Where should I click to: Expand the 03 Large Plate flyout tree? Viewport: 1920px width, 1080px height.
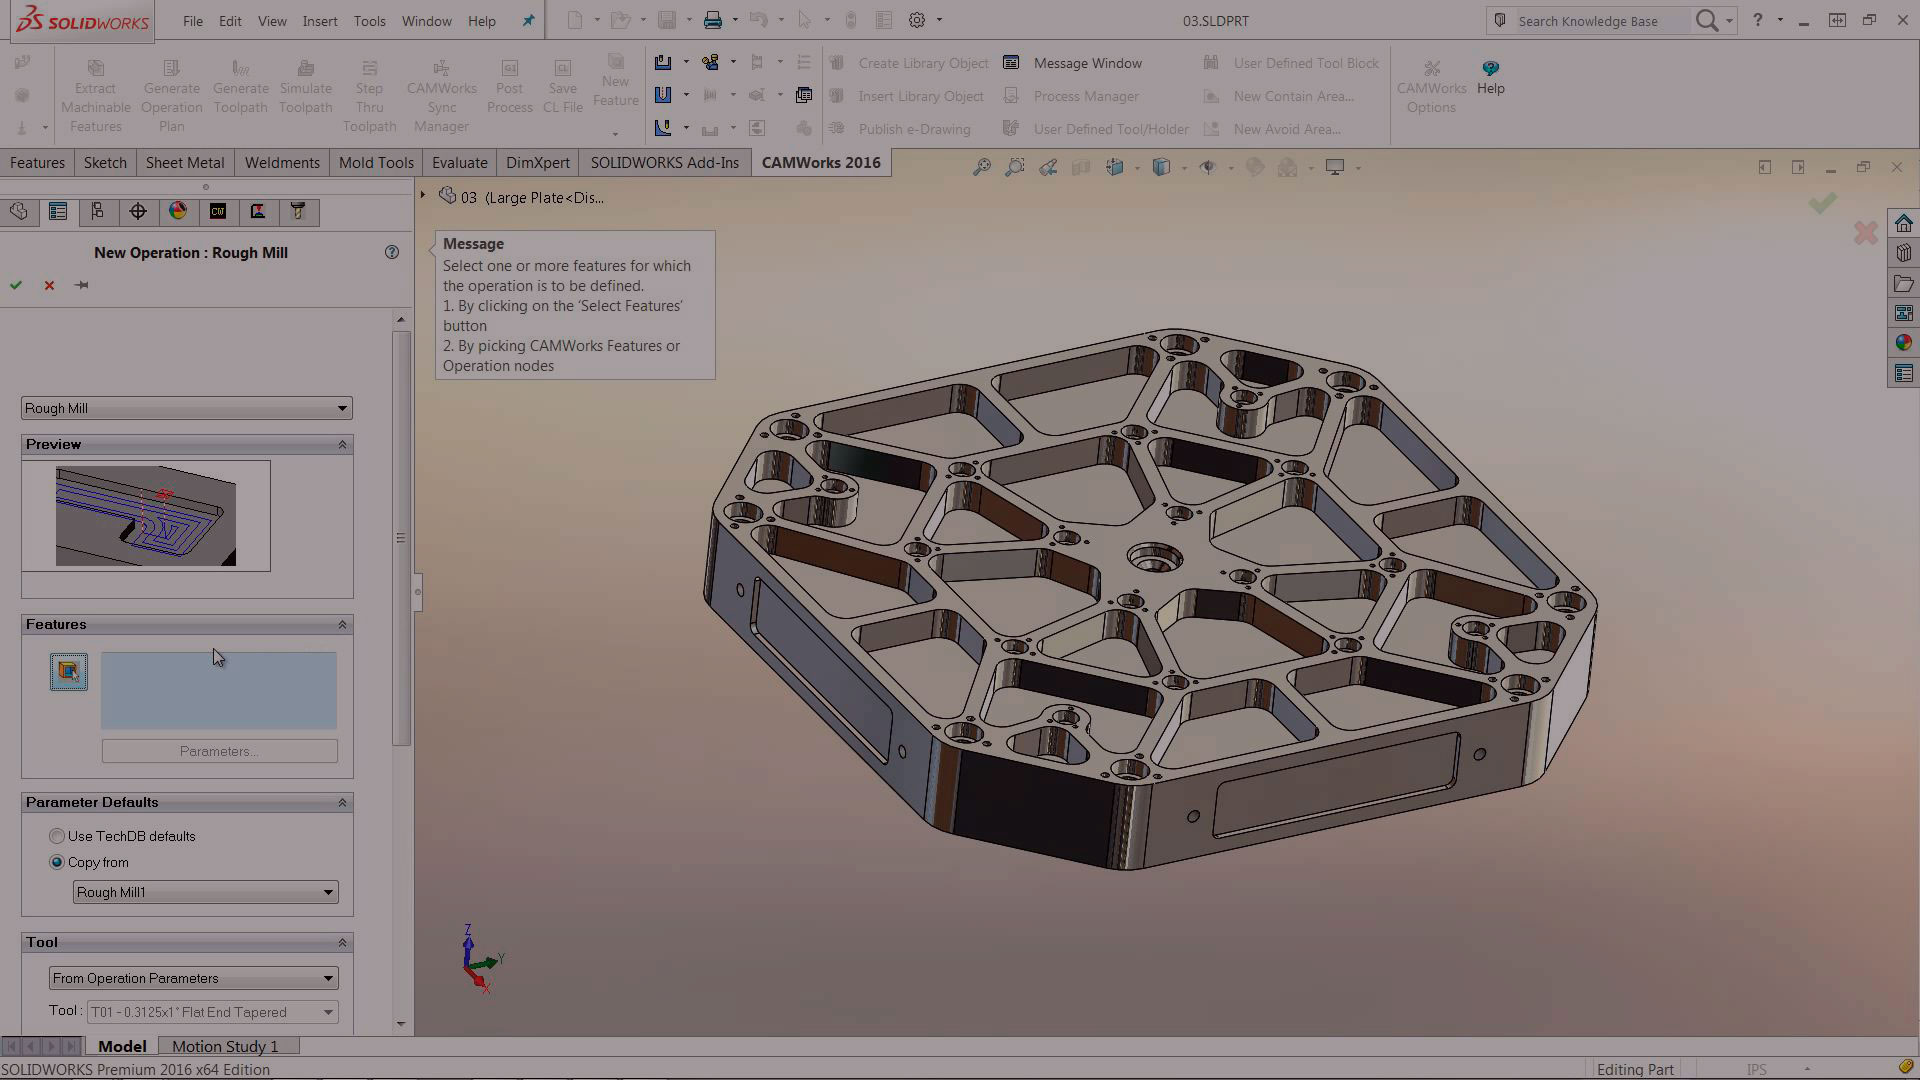[423, 195]
